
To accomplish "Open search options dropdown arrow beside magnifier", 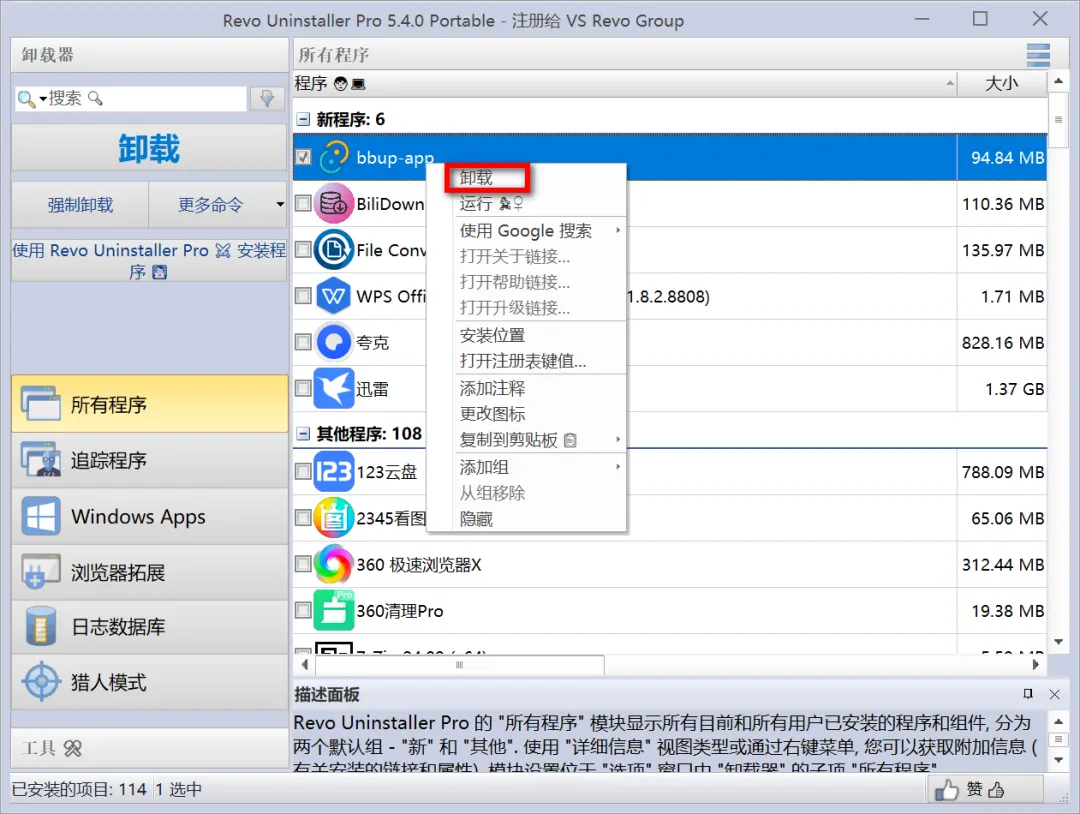I will 43,98.
